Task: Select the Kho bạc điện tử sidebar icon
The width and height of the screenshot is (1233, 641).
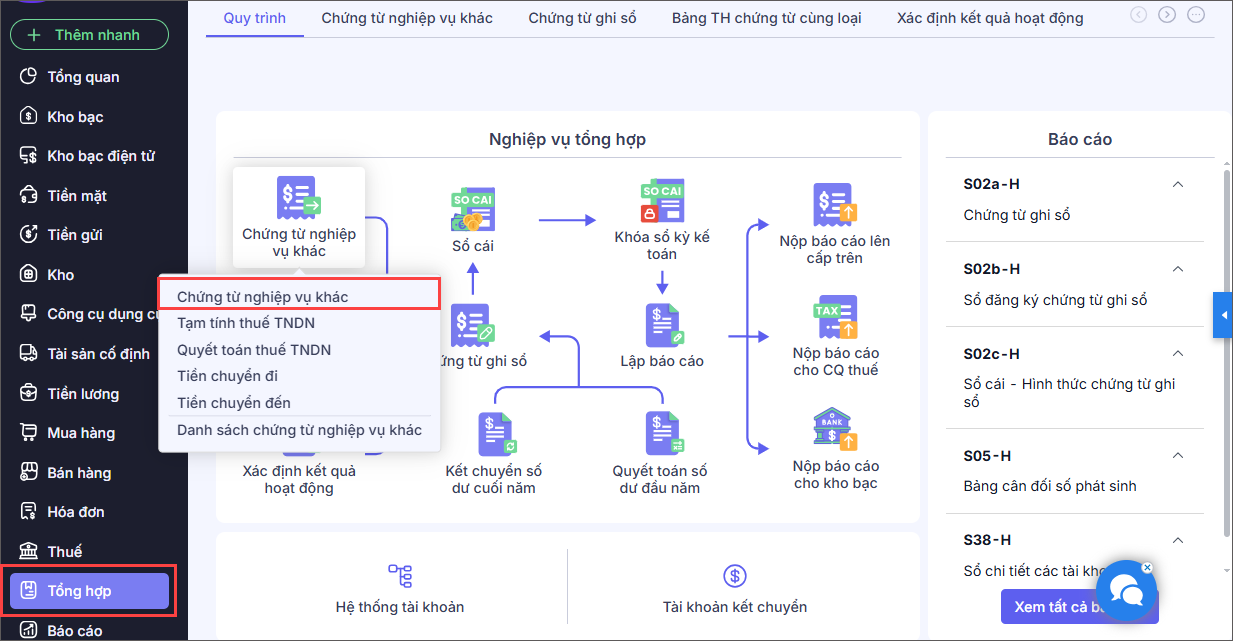Action: 29,156
